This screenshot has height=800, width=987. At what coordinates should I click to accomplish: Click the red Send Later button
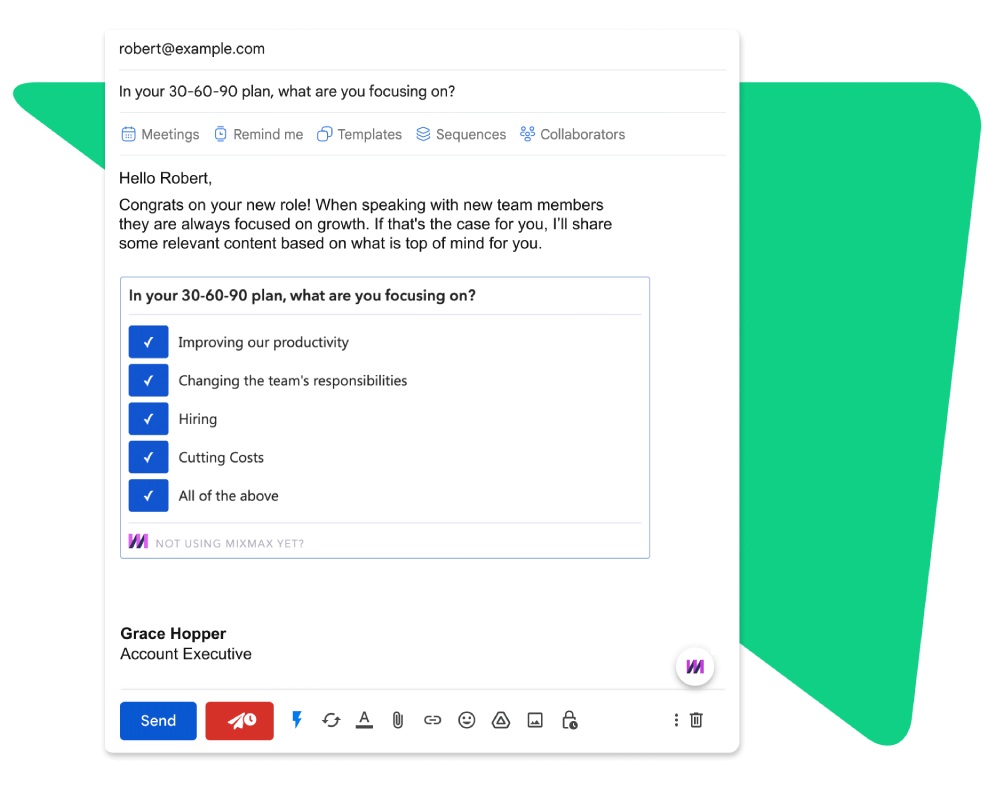click(240, 721)
